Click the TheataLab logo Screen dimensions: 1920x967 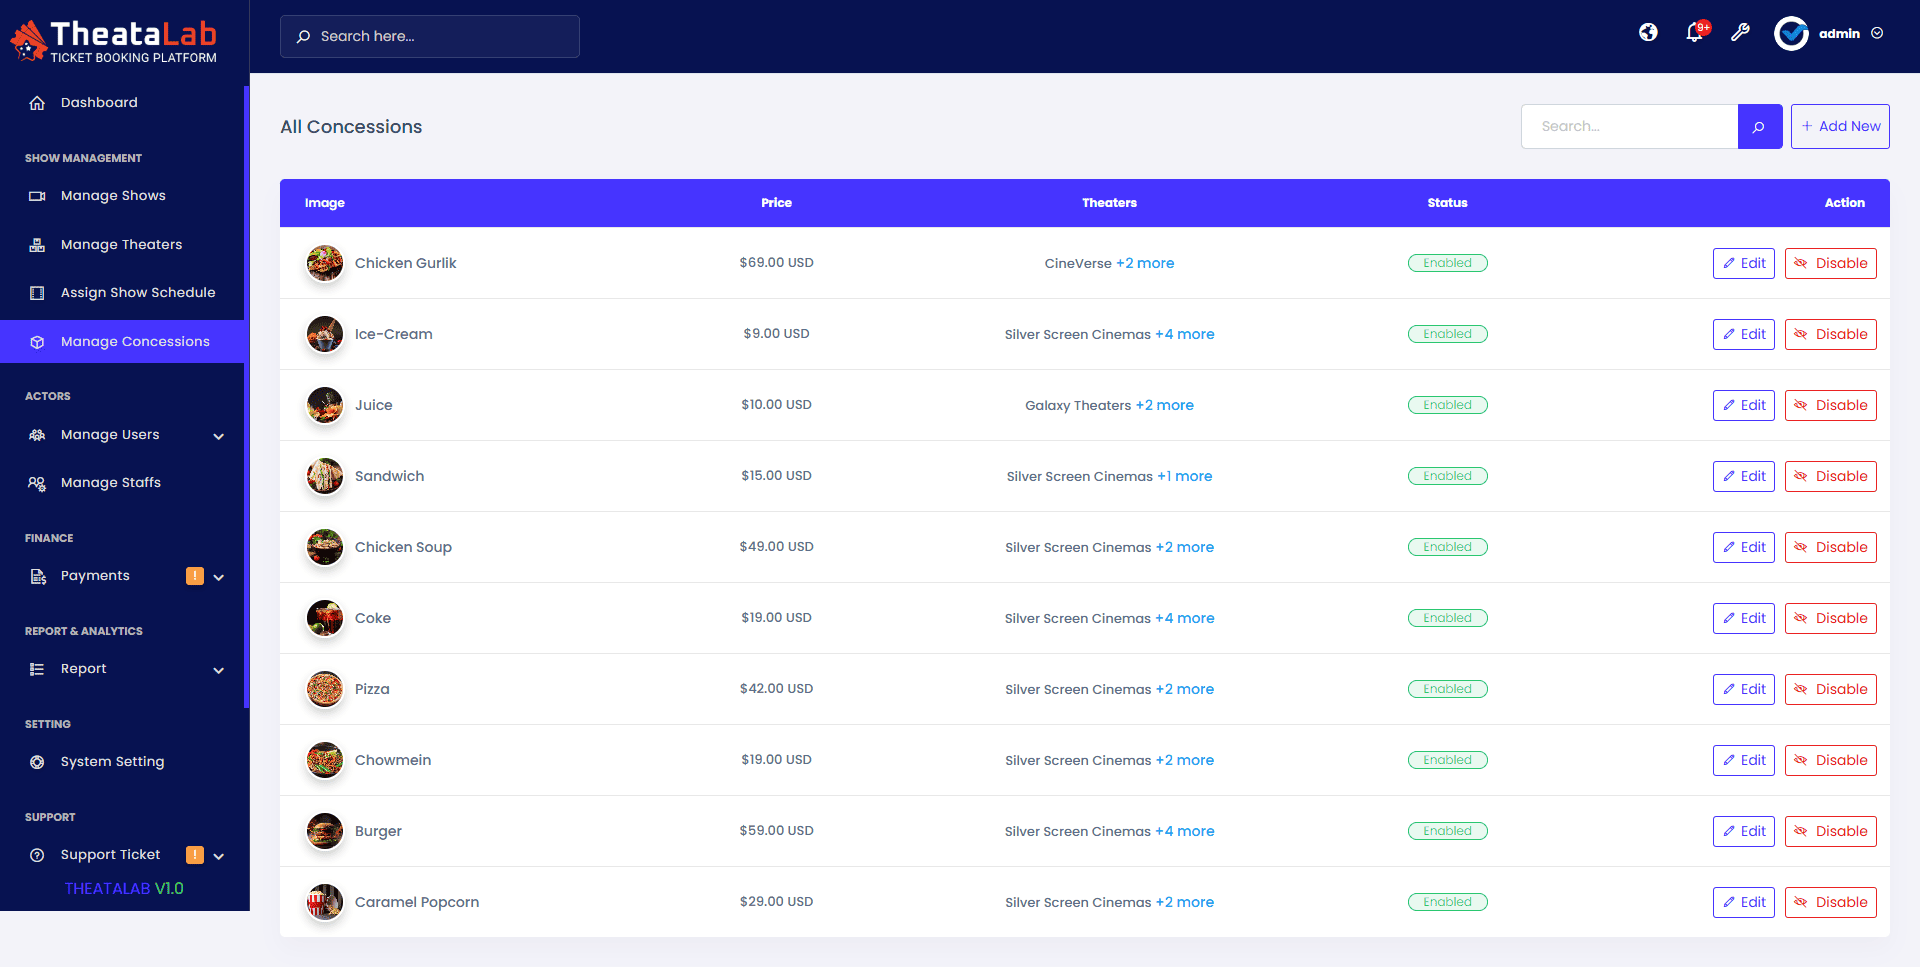click(x=114, y=42)
